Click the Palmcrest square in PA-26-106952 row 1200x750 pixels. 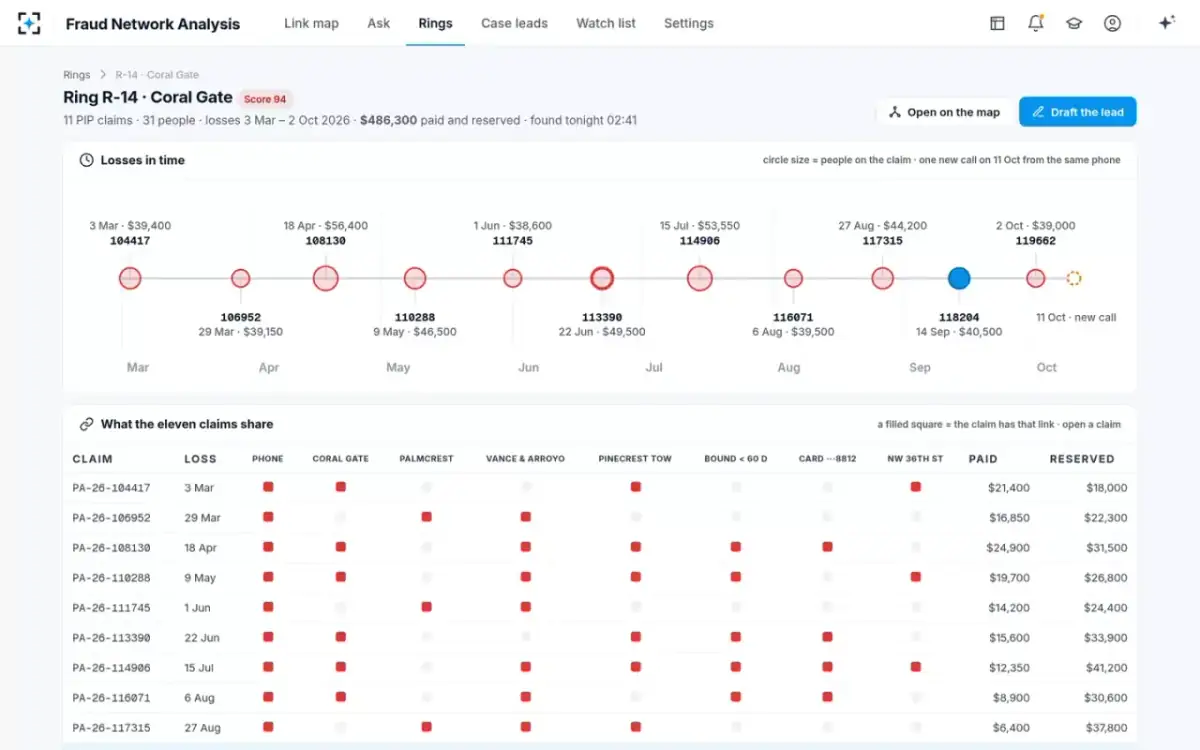426,517
